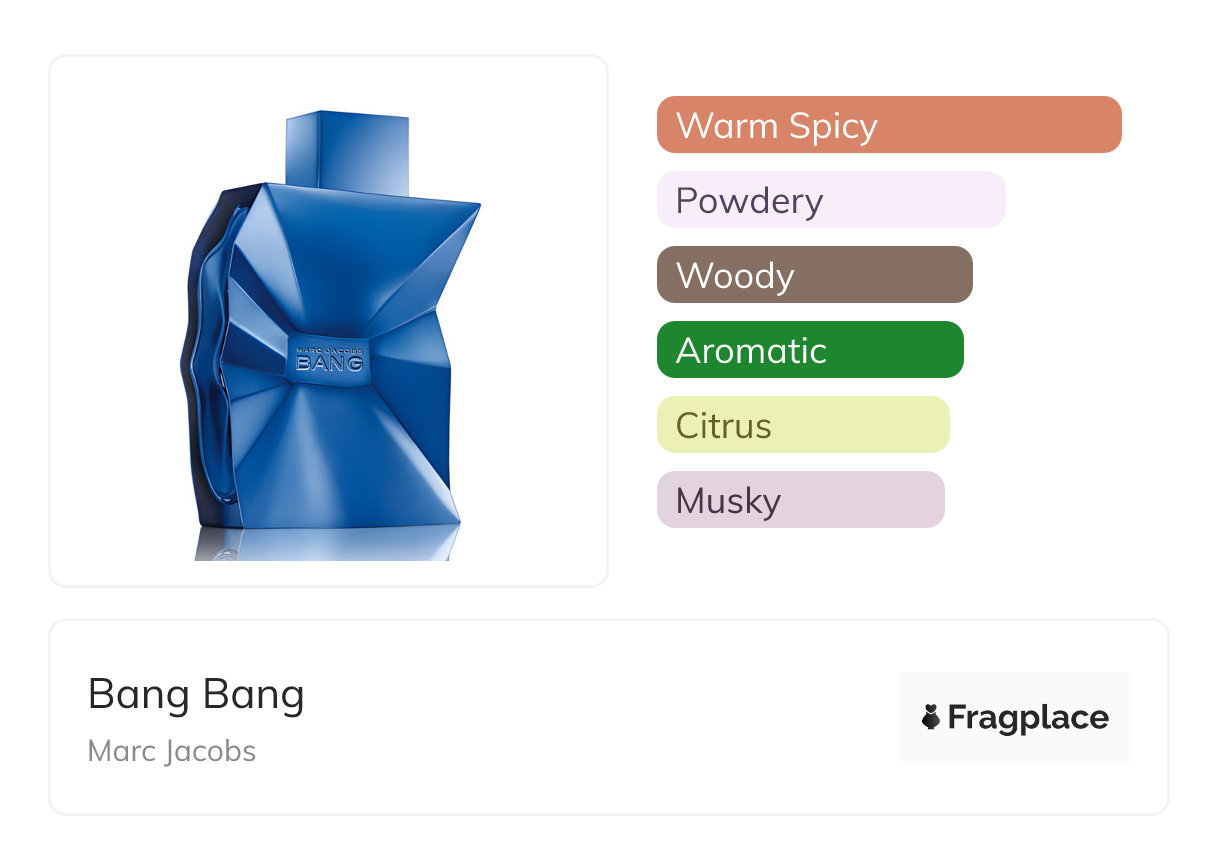Select the Musky accord bar
Viewport: 1218px width, 864px height.
(x=800, y=500)
